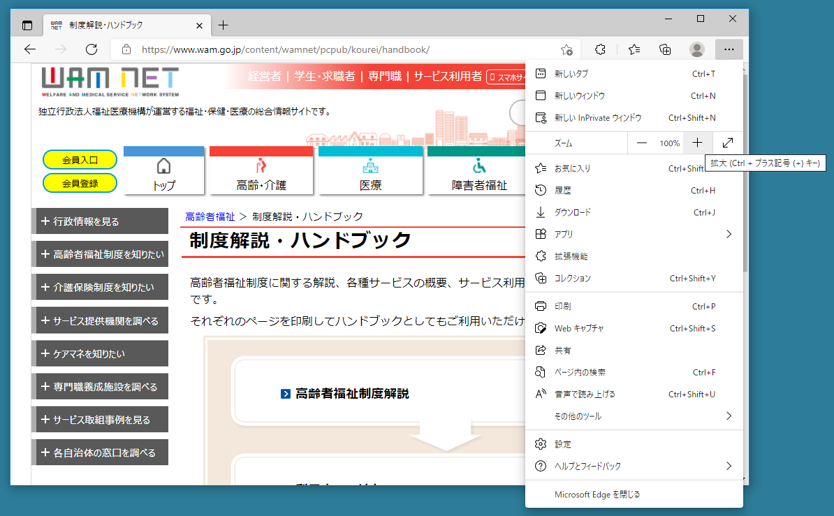Click the 経営者 header link
Image resolution: width=834 pixels, height=516 pixels.
pyautogui.click(x=264, y=76)
